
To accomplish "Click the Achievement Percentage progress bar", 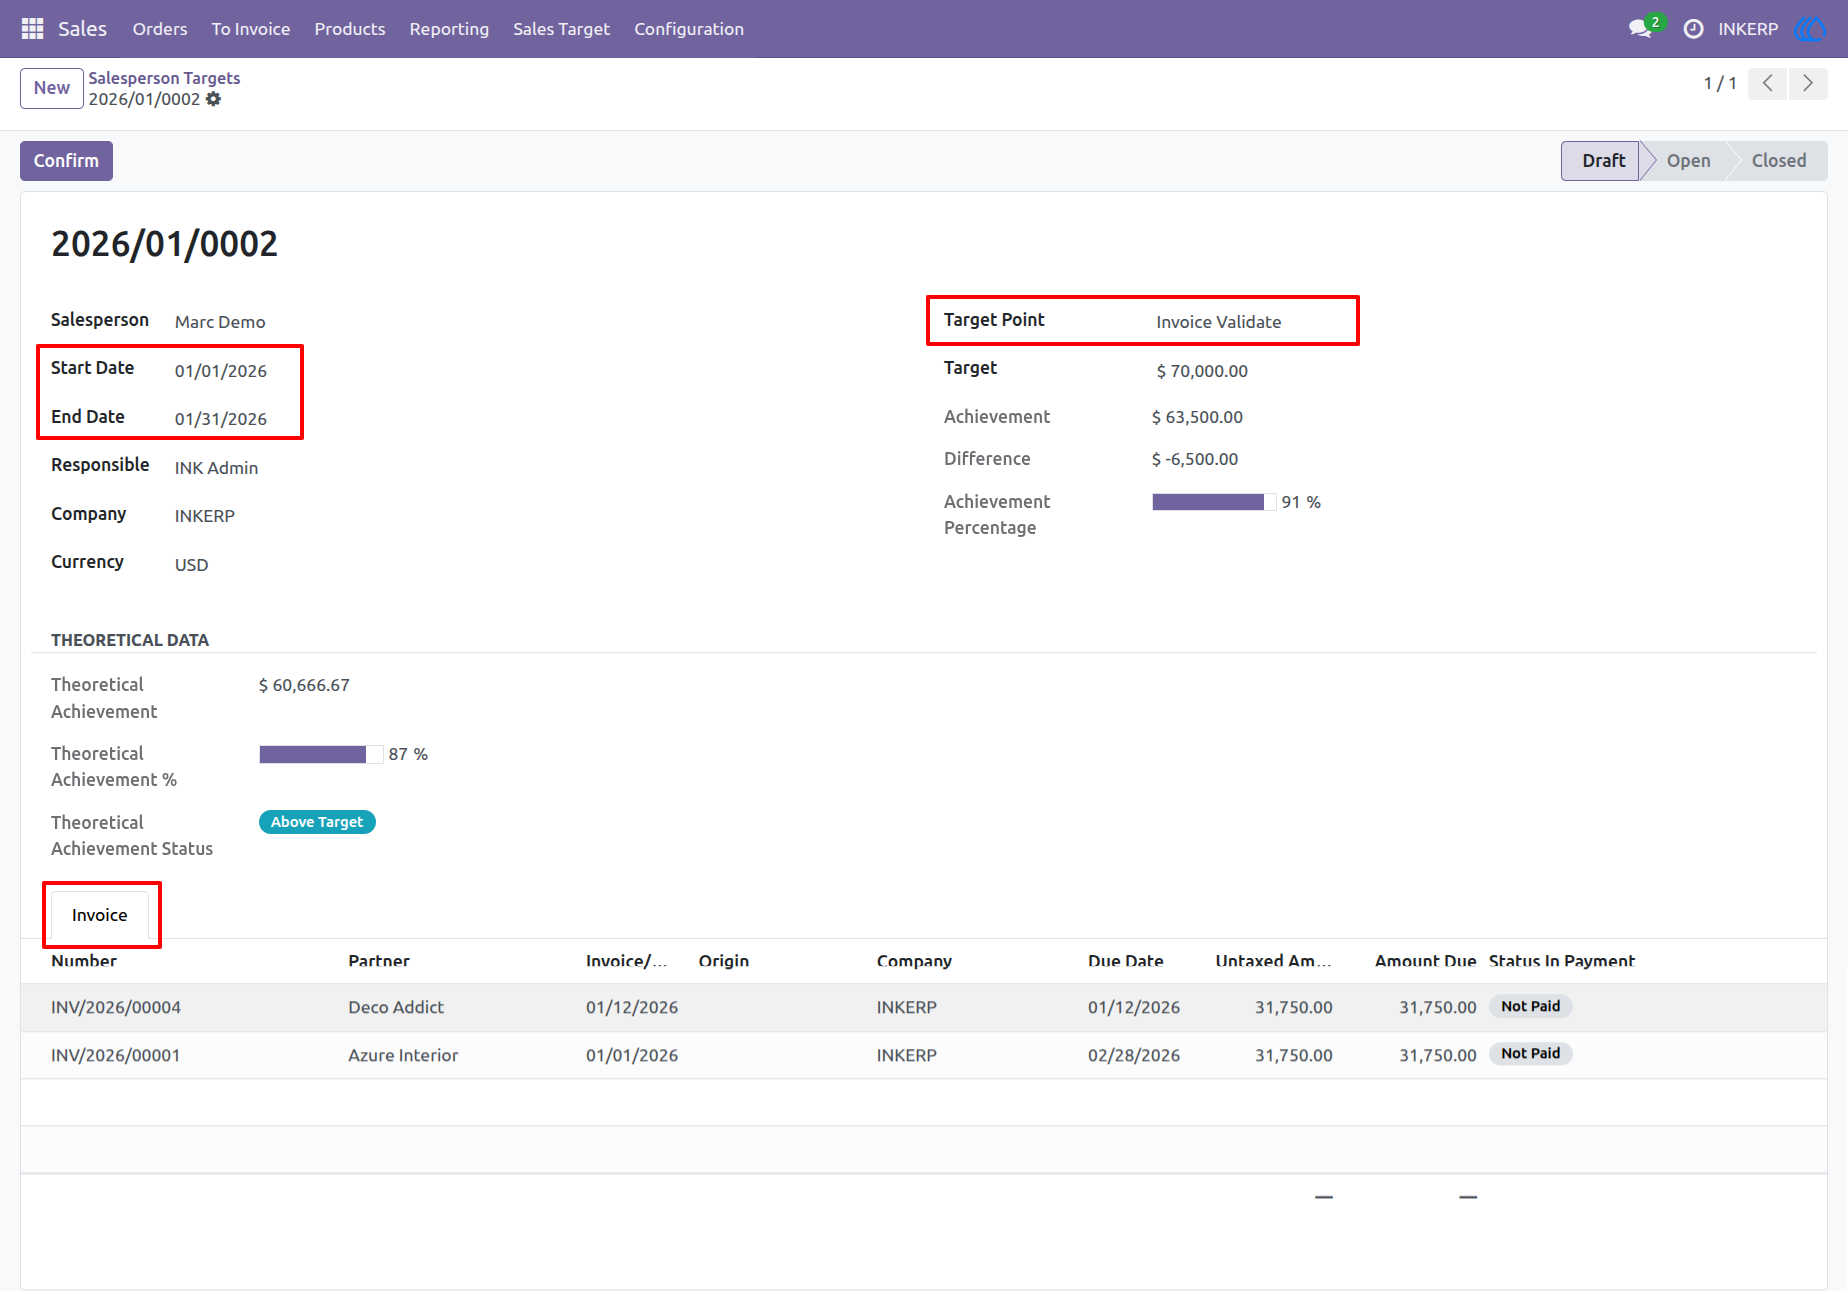I will coord(1214,502).
